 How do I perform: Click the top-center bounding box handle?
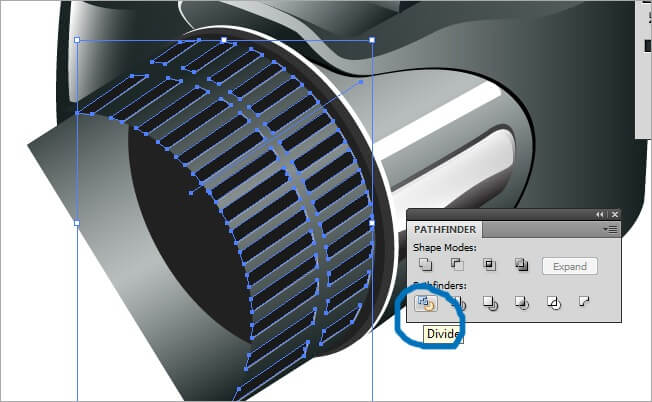[x=224, y=41]
